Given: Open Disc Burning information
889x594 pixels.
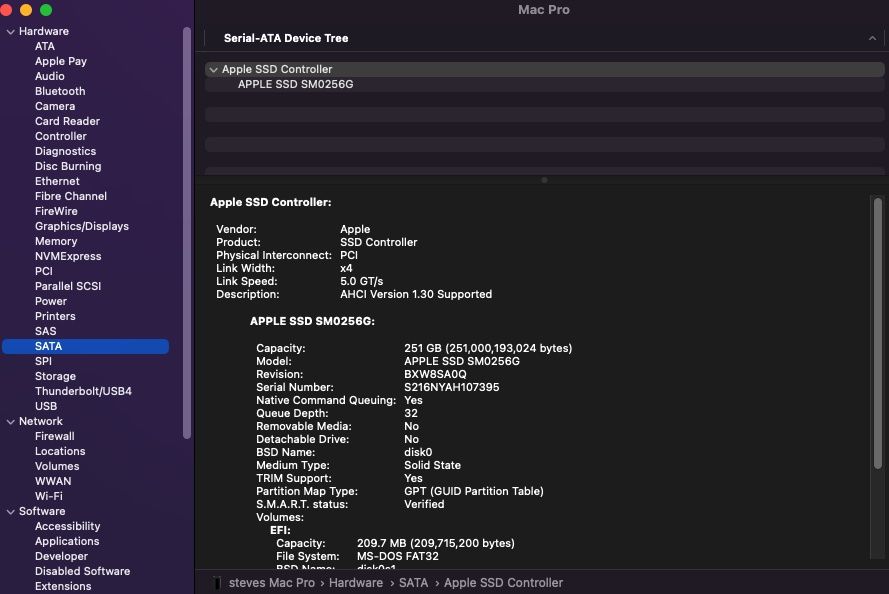Looking at the screenshot, I should [x=68, y=166].
